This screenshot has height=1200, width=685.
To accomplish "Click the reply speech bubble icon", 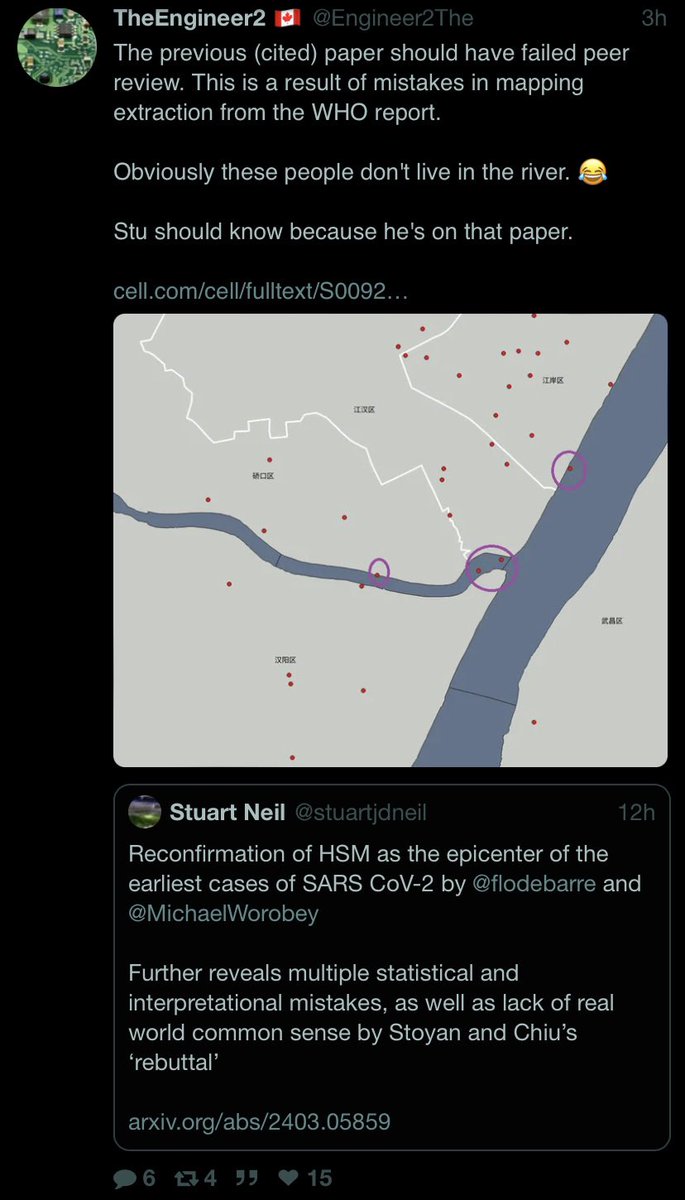I will pyautogui.click(x=124, y=1178).
